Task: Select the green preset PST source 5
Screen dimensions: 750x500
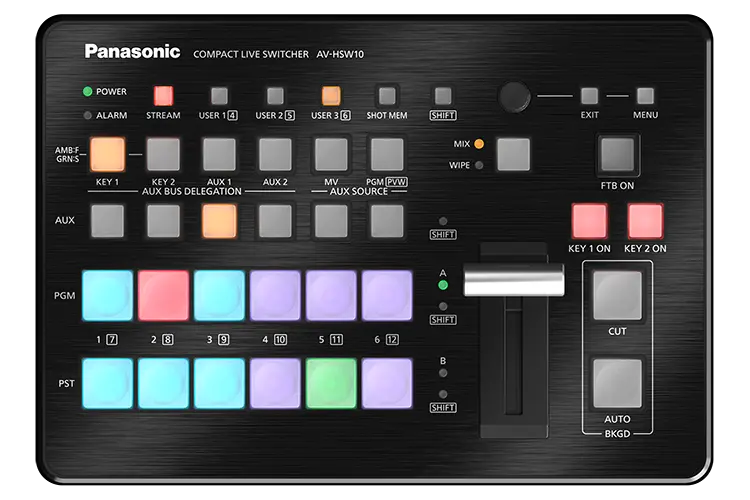Action: pos(331,383)
